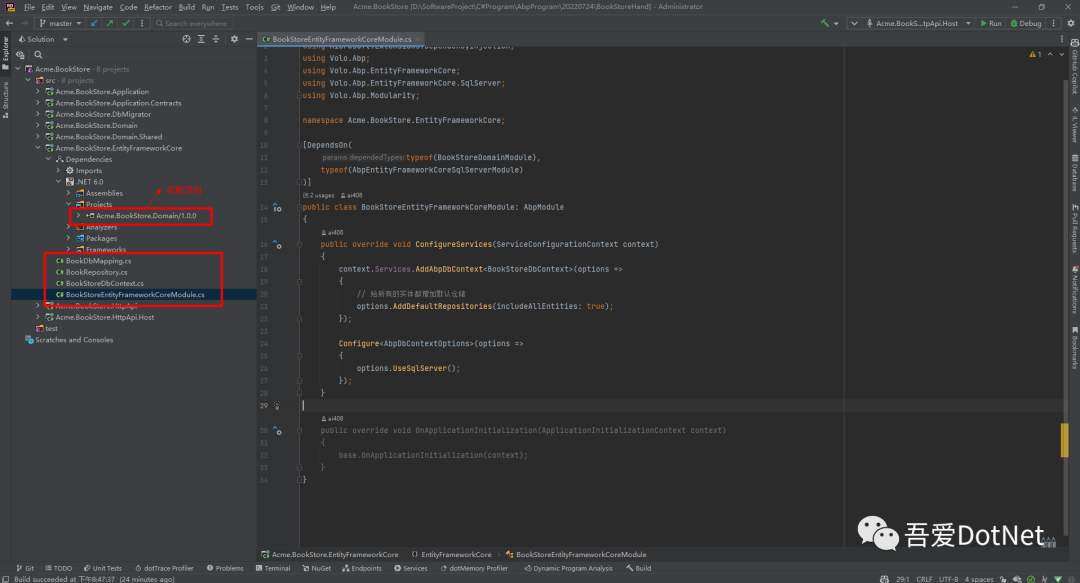
Task: Select BookDbMapping.cs in the solution tree
Action: click(x=98, y=261)
